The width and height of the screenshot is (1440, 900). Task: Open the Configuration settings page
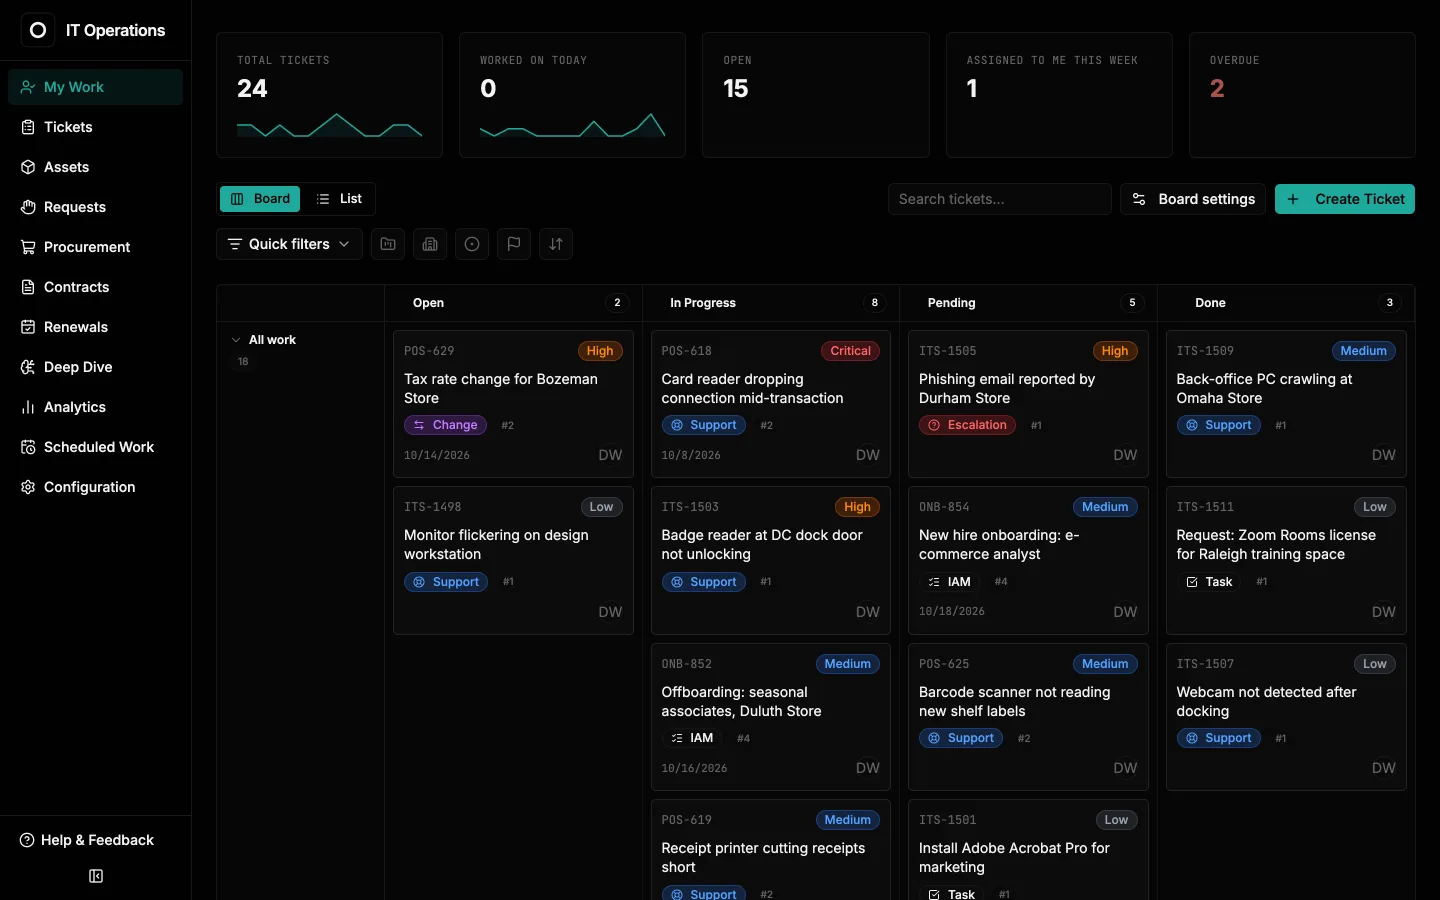95,487
